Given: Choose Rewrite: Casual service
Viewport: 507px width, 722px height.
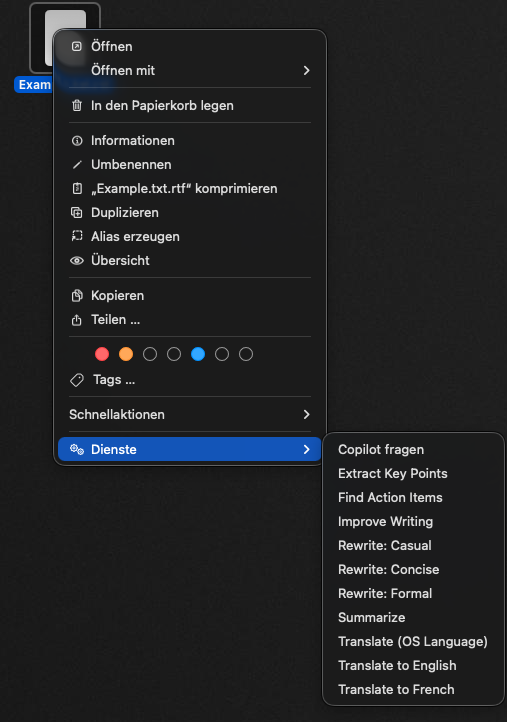Looking at the screenshot, I should tap(413, 545).
